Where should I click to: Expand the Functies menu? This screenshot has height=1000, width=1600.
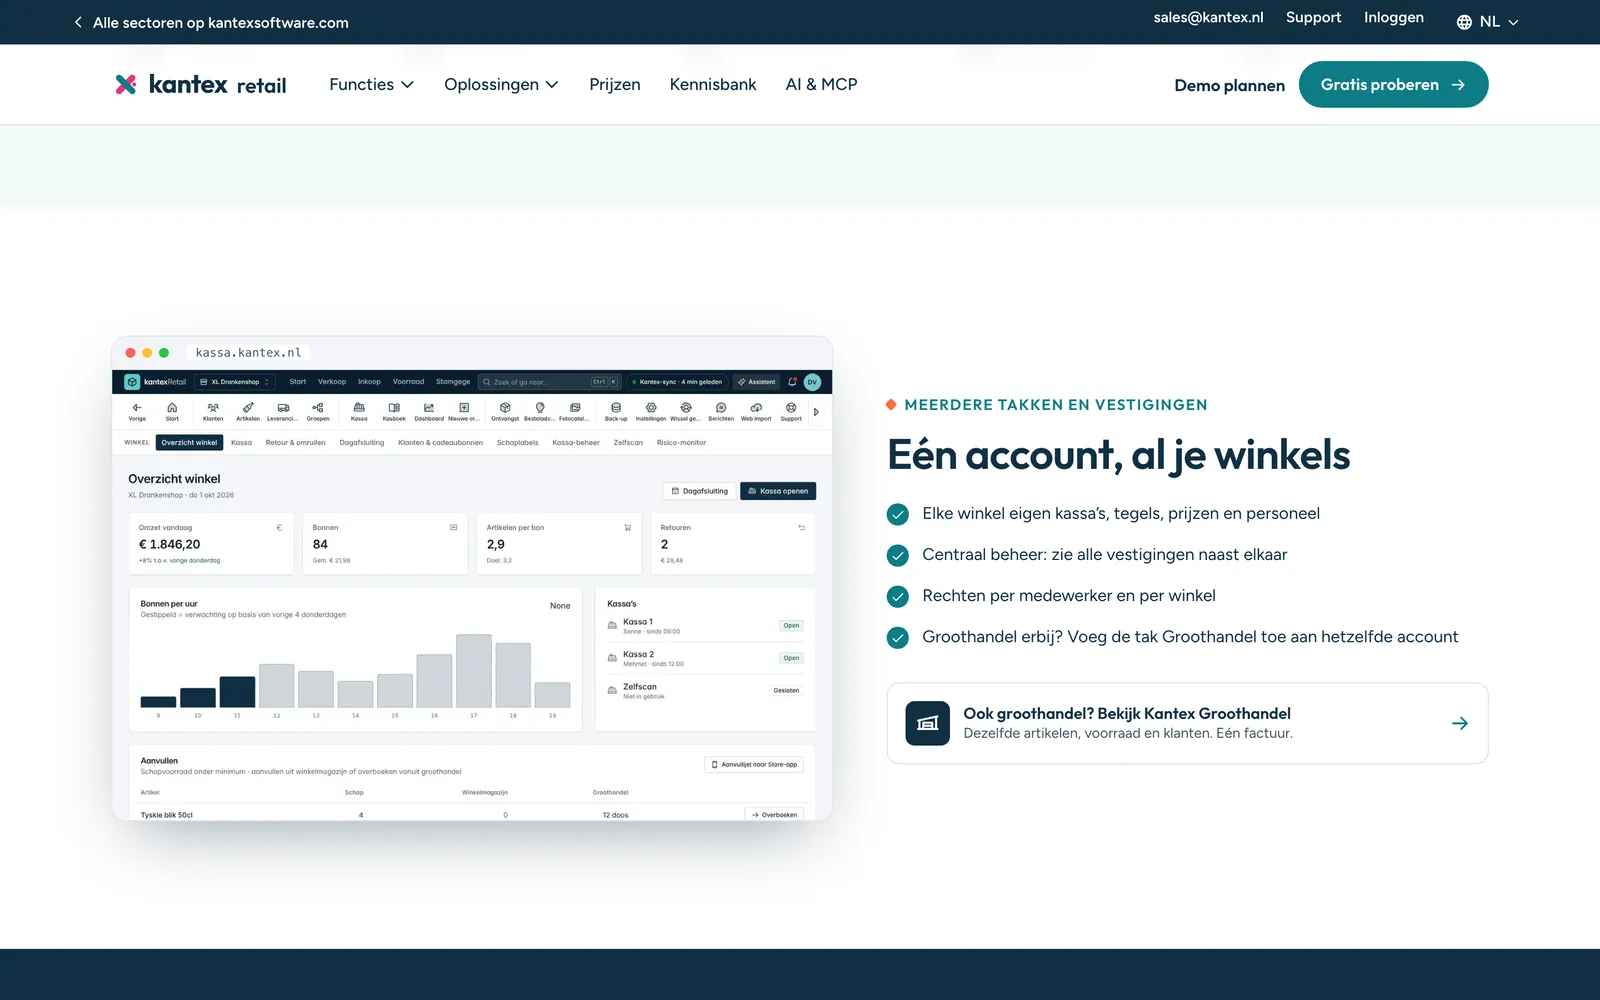371,85
